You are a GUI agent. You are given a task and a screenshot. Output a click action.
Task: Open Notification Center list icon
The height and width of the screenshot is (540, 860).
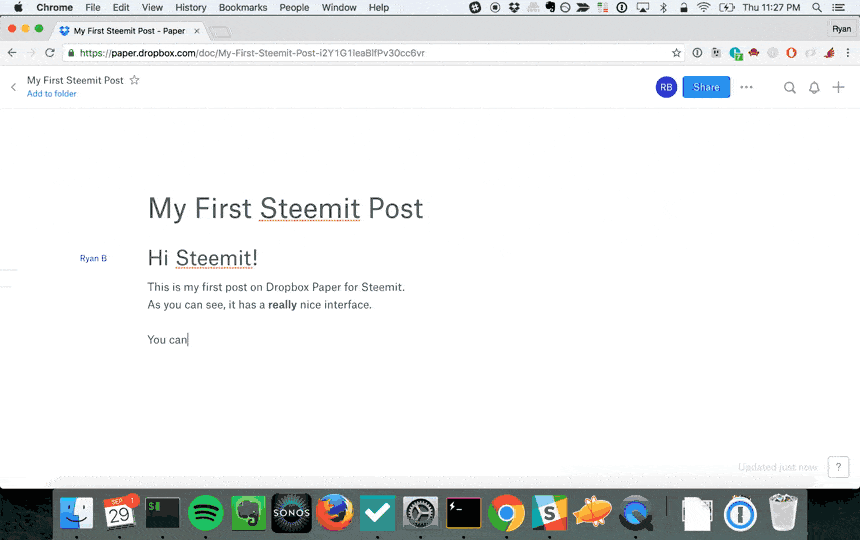[x=838, y=8]
